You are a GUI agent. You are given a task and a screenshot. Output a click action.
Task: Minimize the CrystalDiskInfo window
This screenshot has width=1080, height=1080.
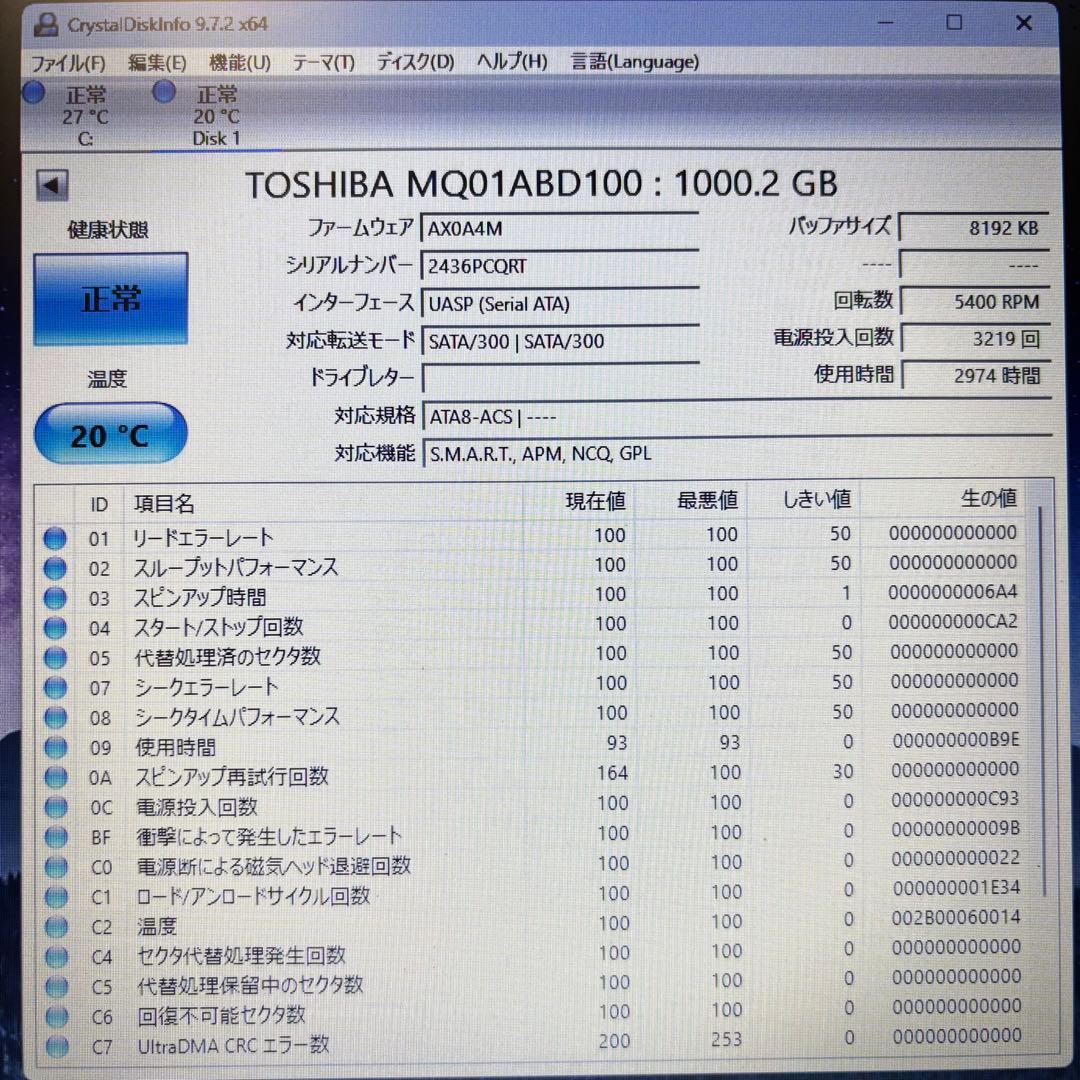pyautogui.click(x=886, y=23)
